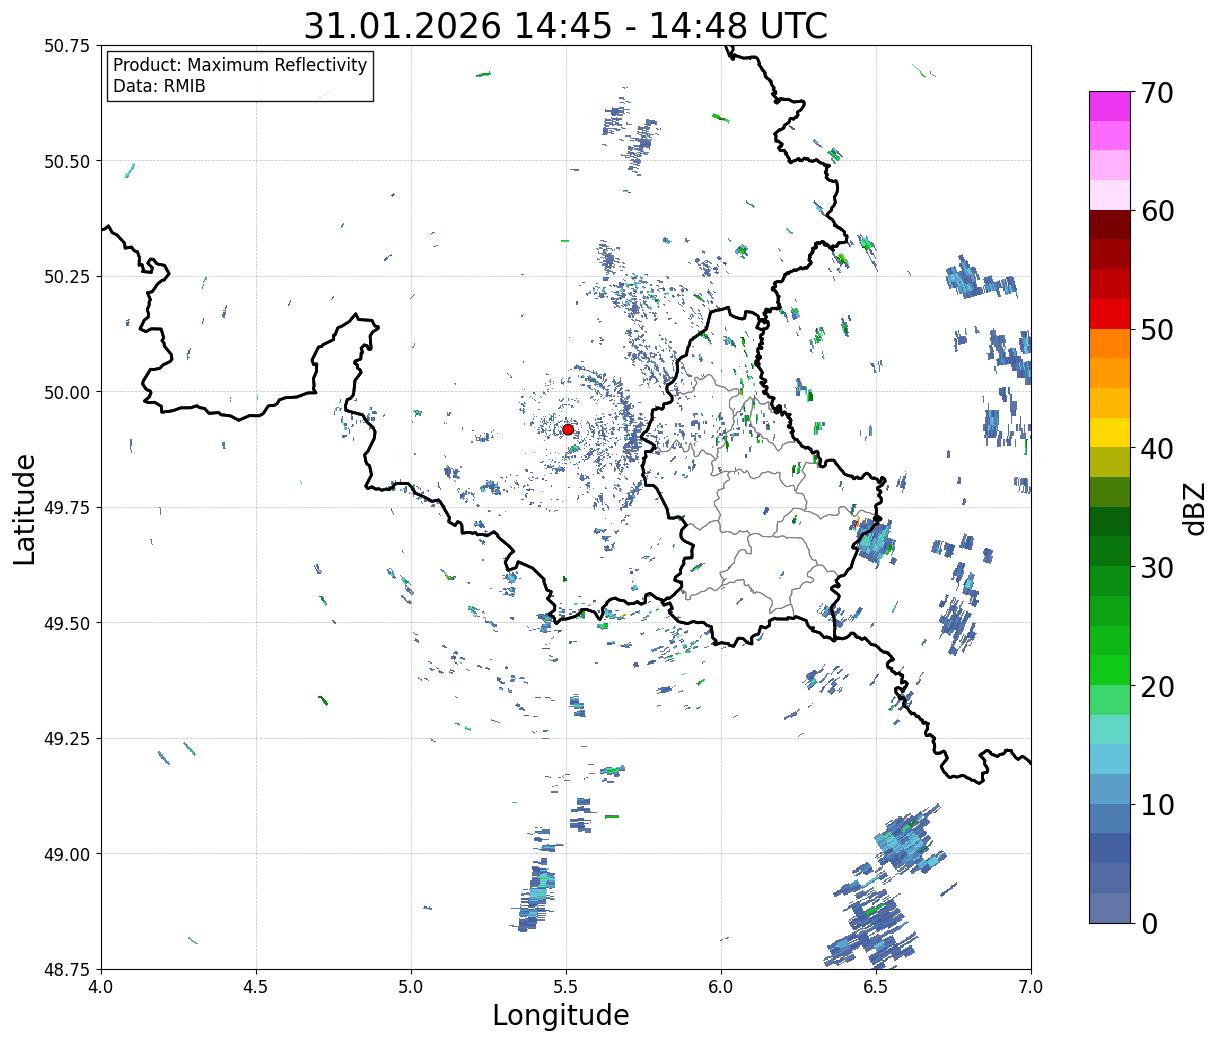Click the longitude tick label 5.5
This screenshot has width=1219, height=1040.
(566, 986)
